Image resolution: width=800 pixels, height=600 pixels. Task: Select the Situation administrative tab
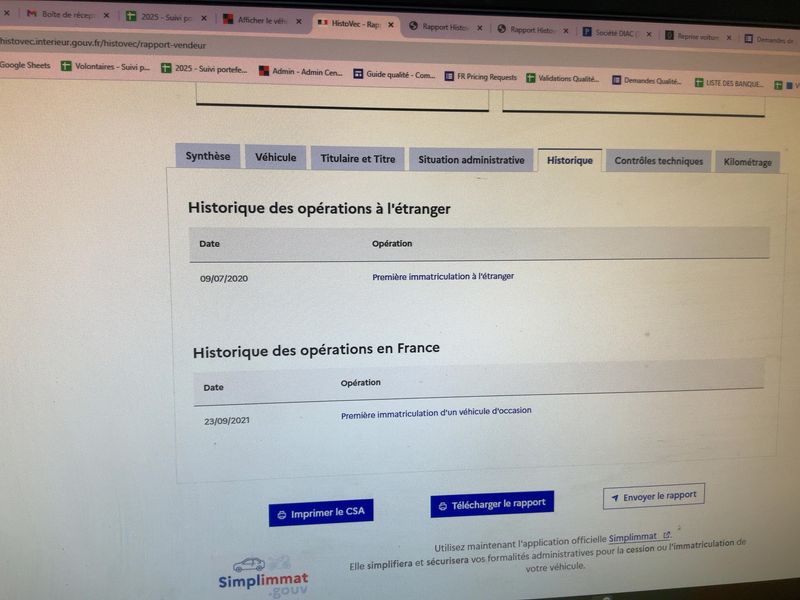tap(471, 160)
